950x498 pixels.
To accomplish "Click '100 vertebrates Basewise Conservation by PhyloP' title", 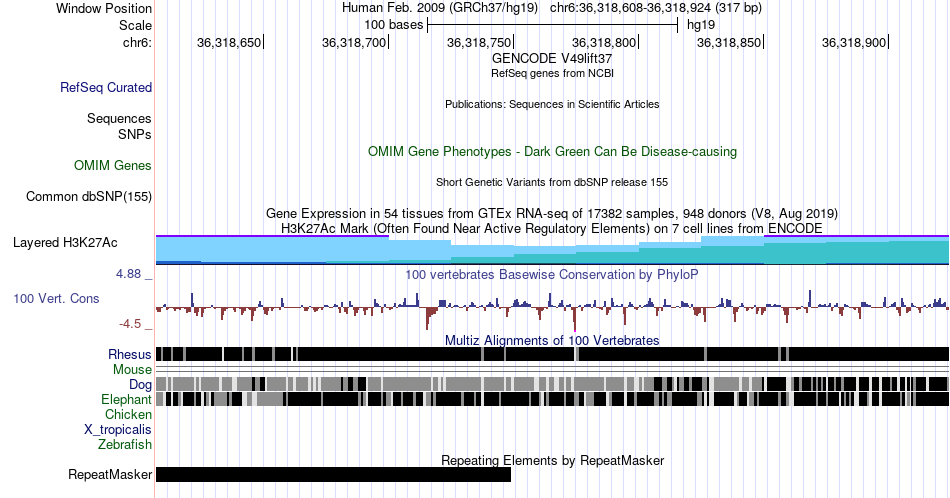I will (x=552, y=274).
